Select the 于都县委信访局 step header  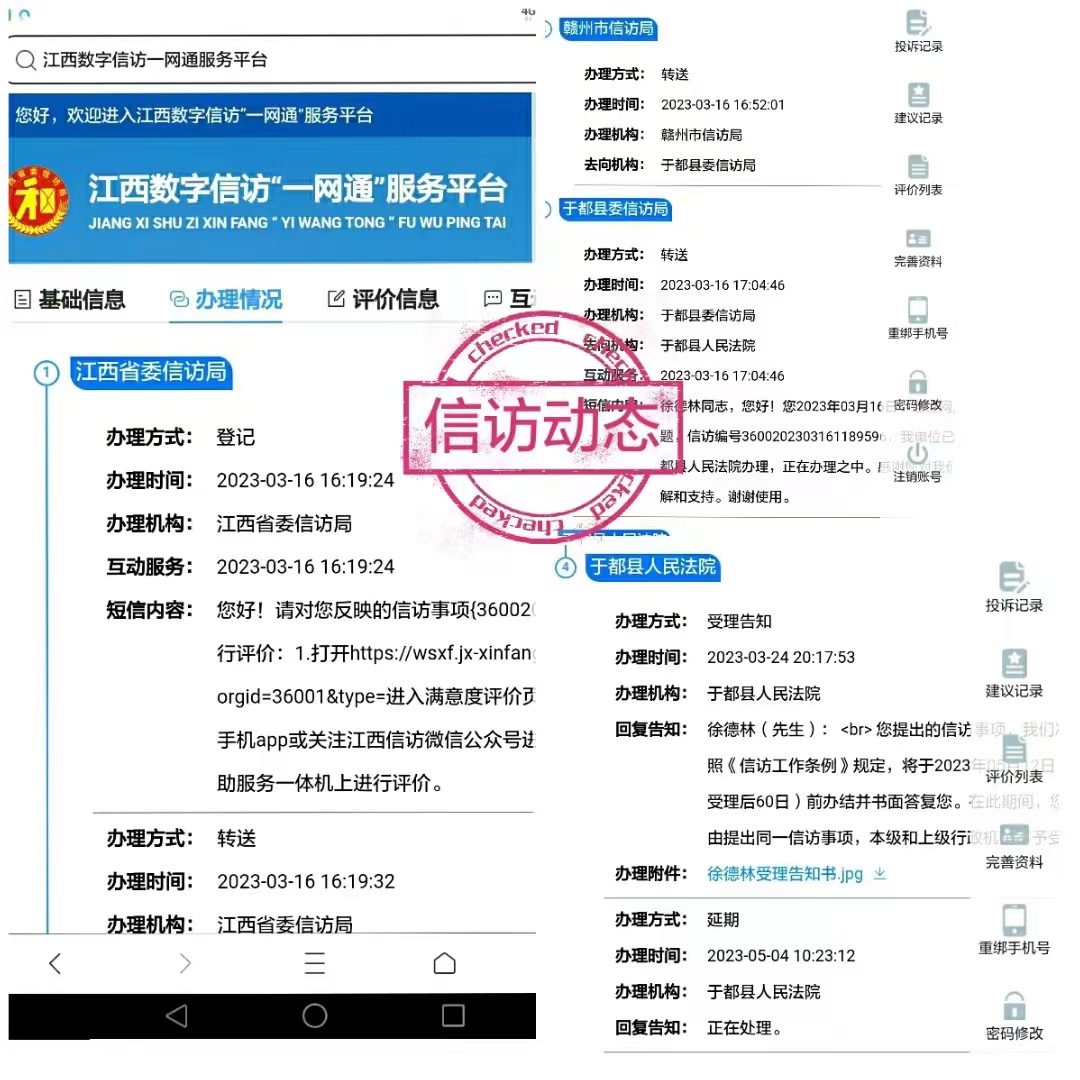click(615, 209)
